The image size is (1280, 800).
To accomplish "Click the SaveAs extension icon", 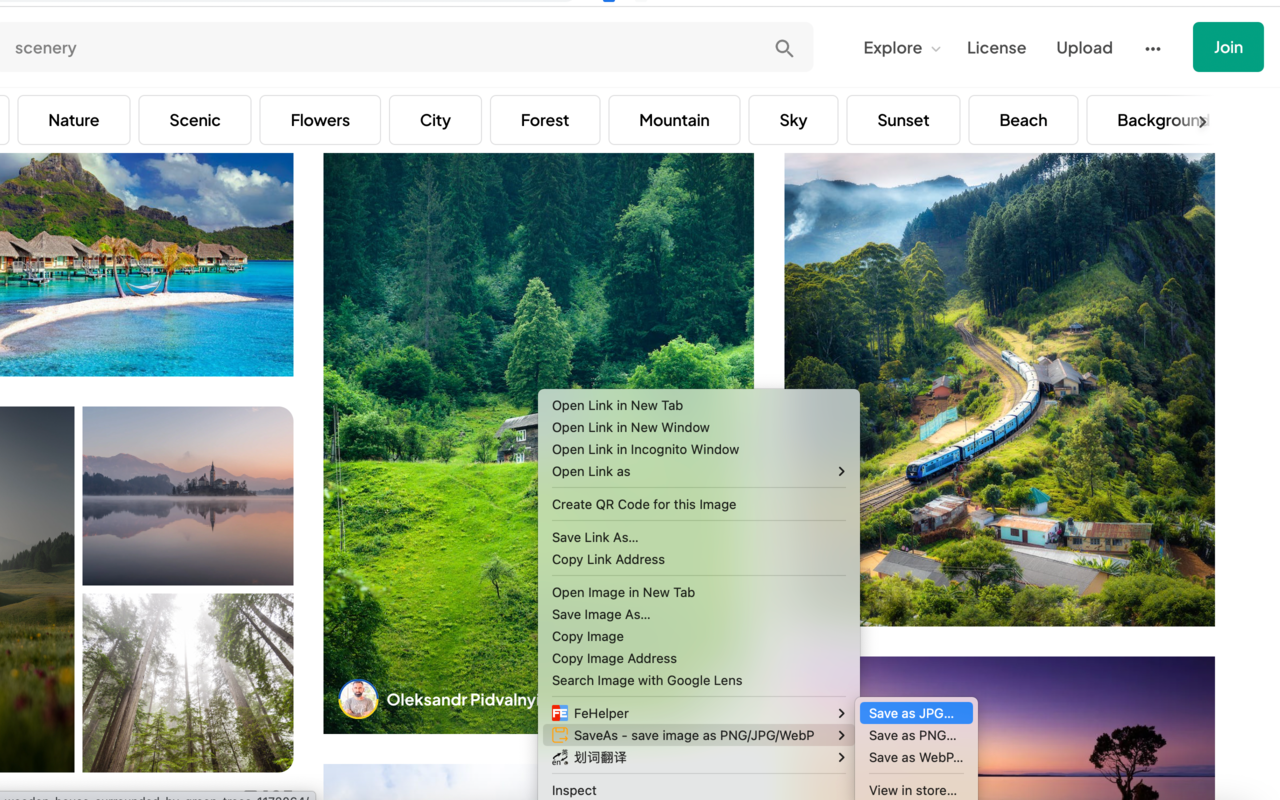I will 560,735.
